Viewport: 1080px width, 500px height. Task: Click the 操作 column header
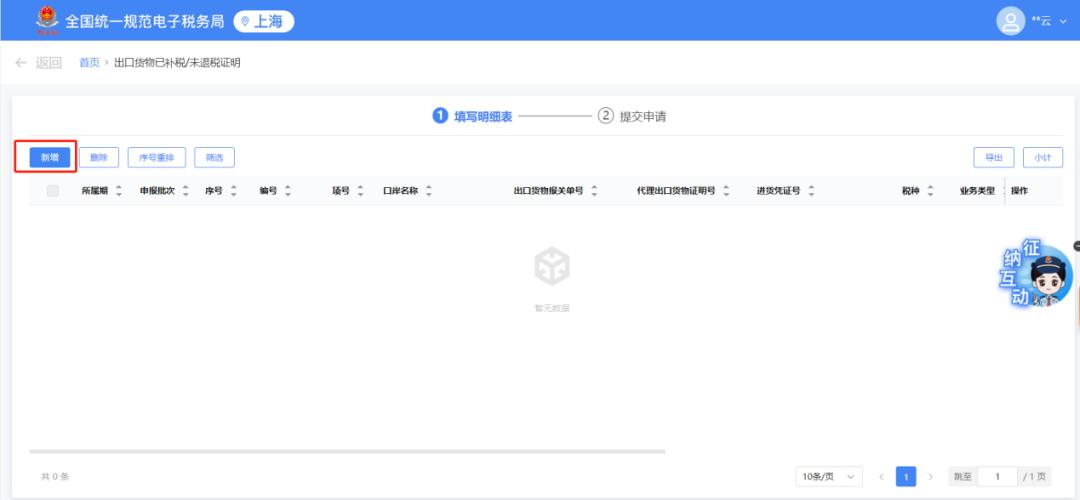tap(1019, 191)
